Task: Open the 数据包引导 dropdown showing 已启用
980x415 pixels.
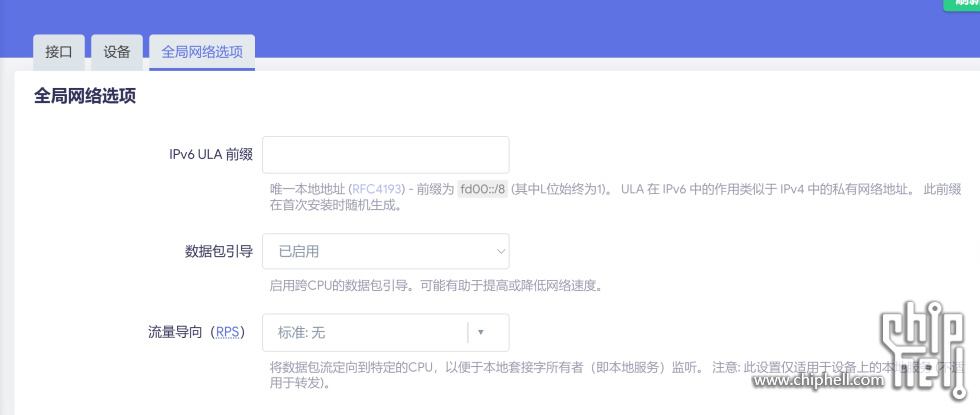Action: point(386,251)
